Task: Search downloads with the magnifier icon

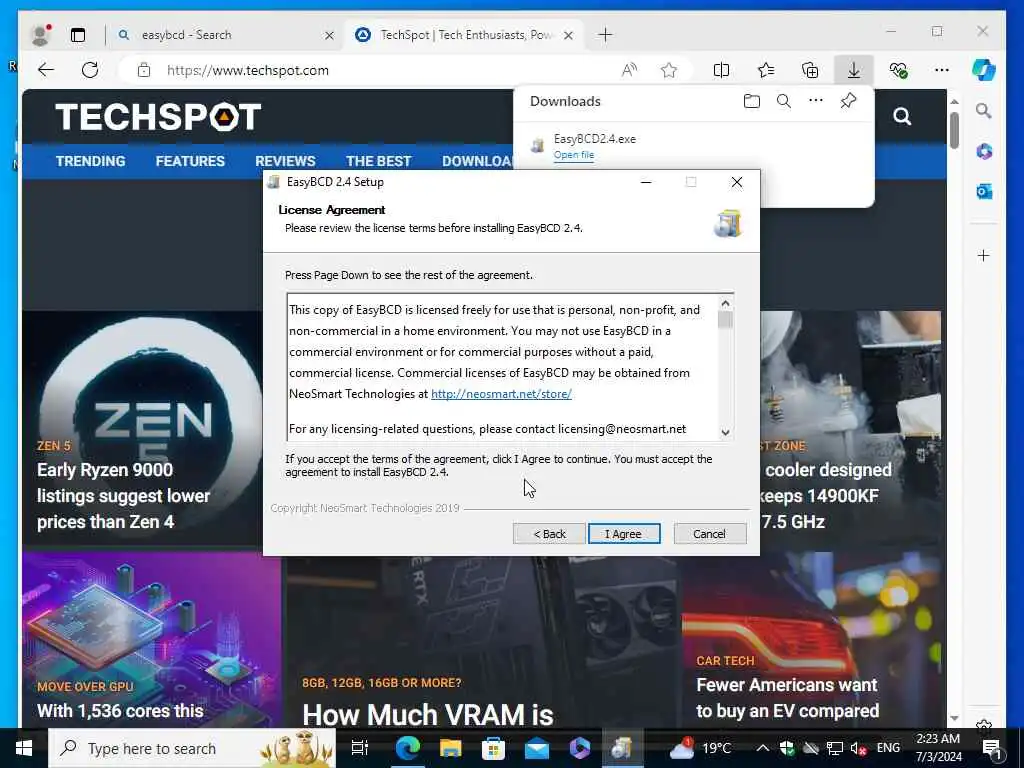Action: click(x=784, y=101)
